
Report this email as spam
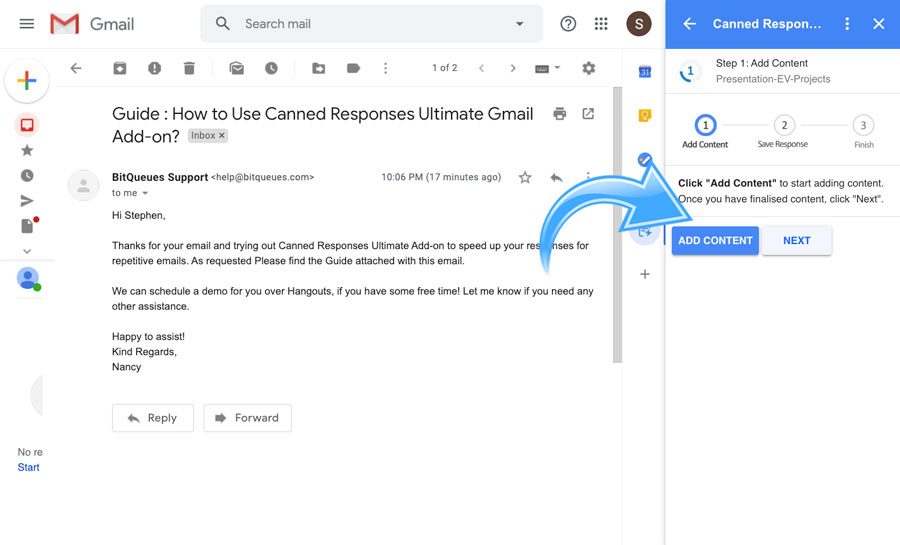[154, 68]
